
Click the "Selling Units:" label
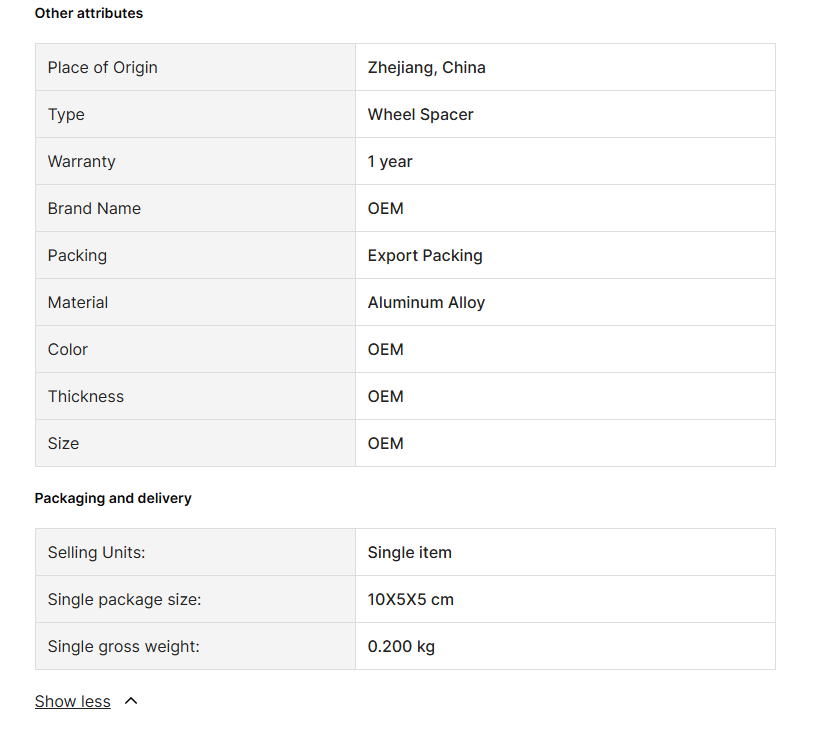point(96,553)
